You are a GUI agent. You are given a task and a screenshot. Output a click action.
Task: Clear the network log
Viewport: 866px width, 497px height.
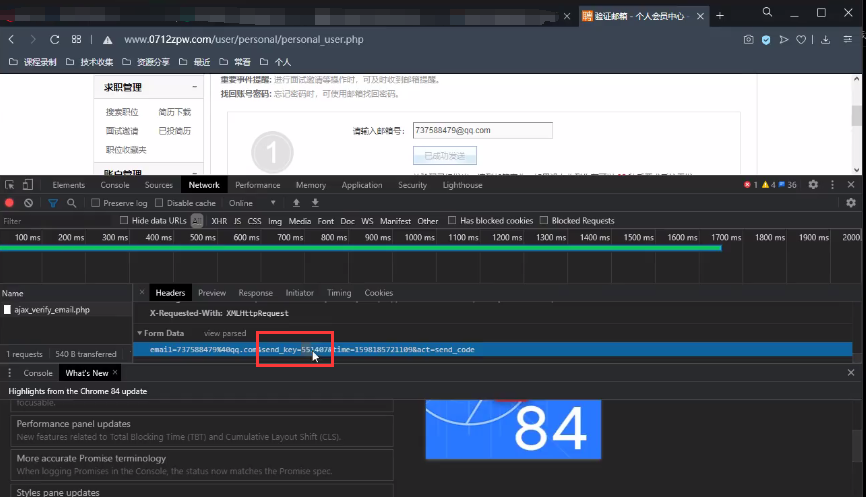pos(29,203)
